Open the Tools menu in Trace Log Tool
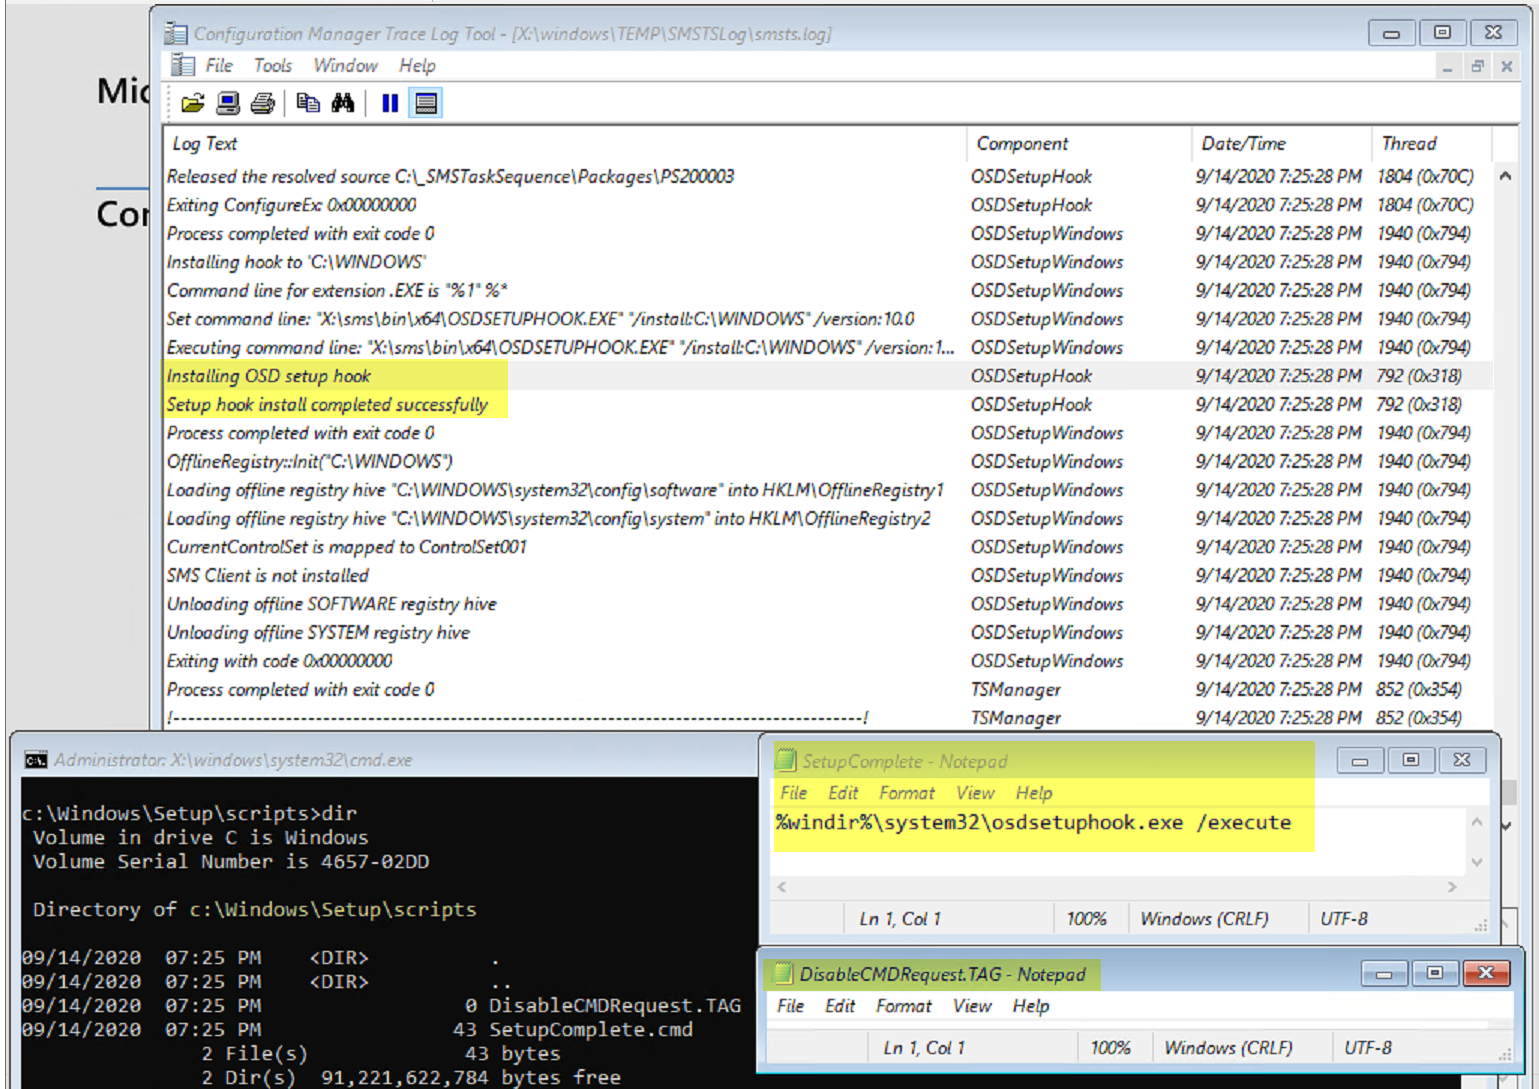Image resolution: width=1539 pixels, height=1089 pixels. (272, 66)
